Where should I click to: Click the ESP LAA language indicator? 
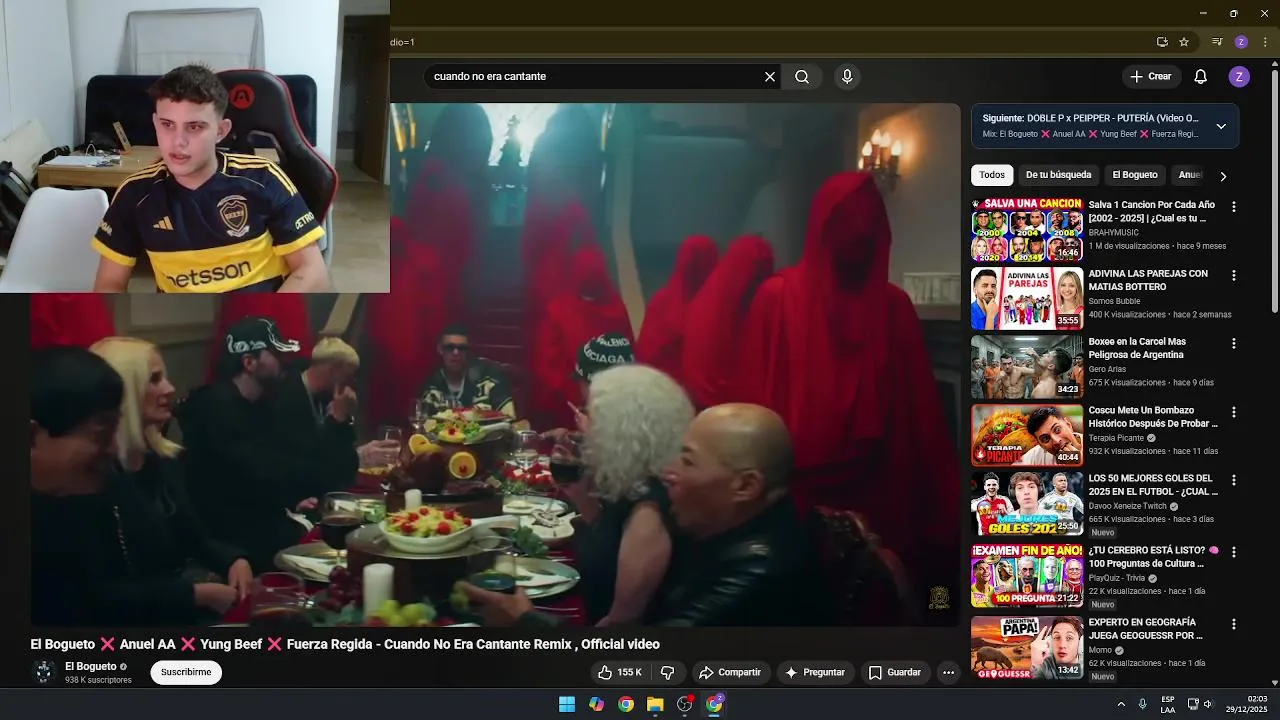click(1168, 704)
